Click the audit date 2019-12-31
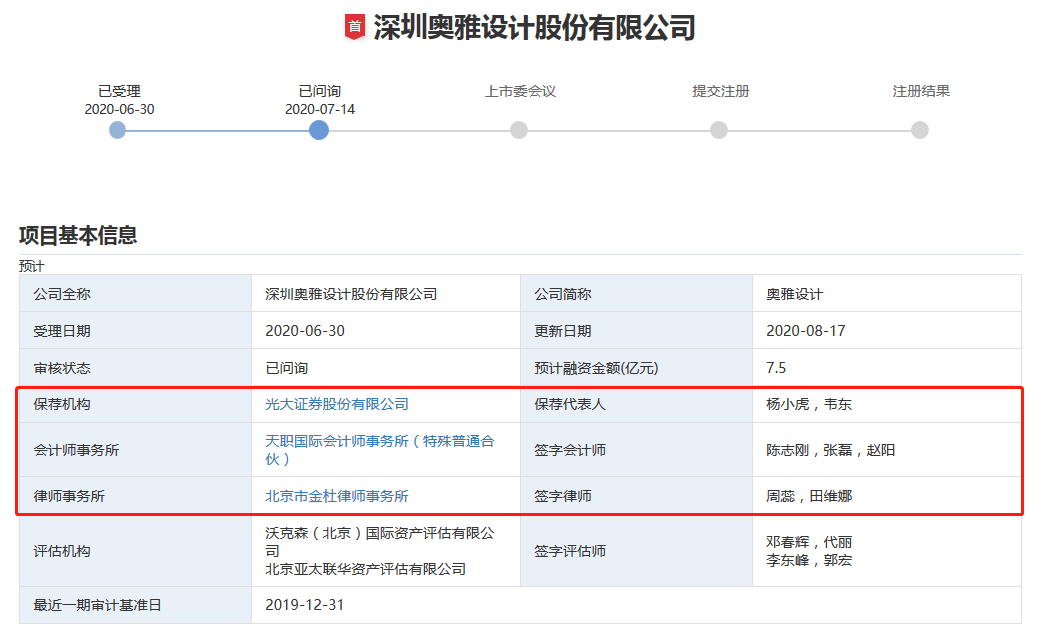 tap(305, 605)
